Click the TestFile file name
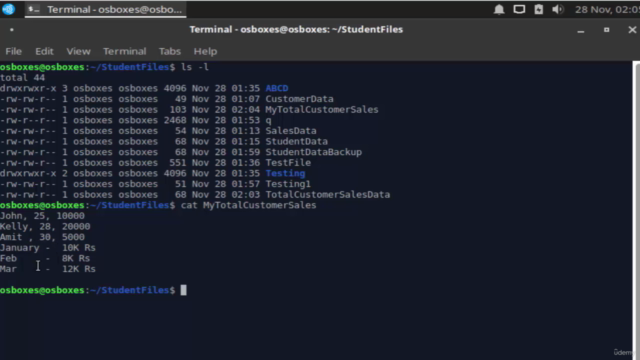Viewport: 640px width, 360px height. click(288, 162)
